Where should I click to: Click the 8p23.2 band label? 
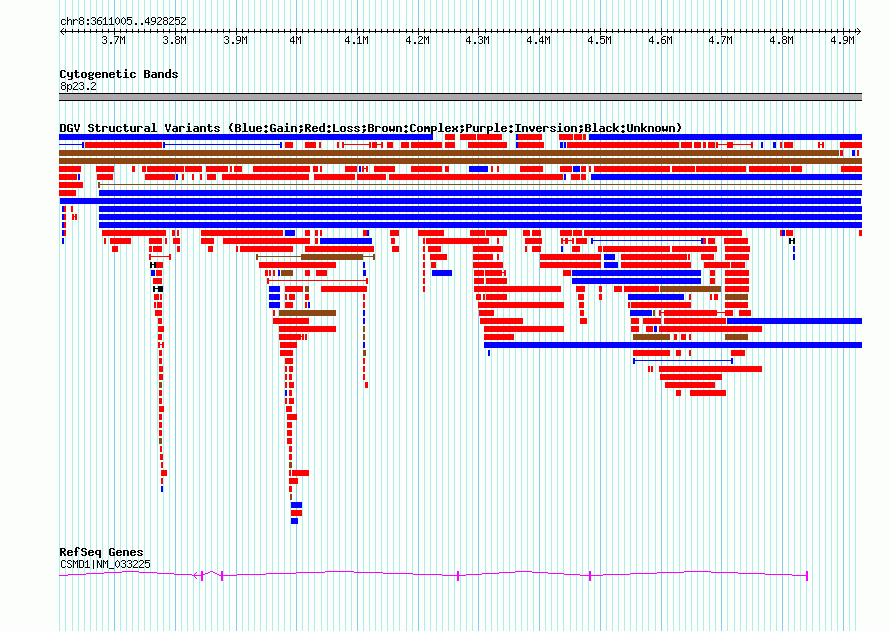(78, 86)
